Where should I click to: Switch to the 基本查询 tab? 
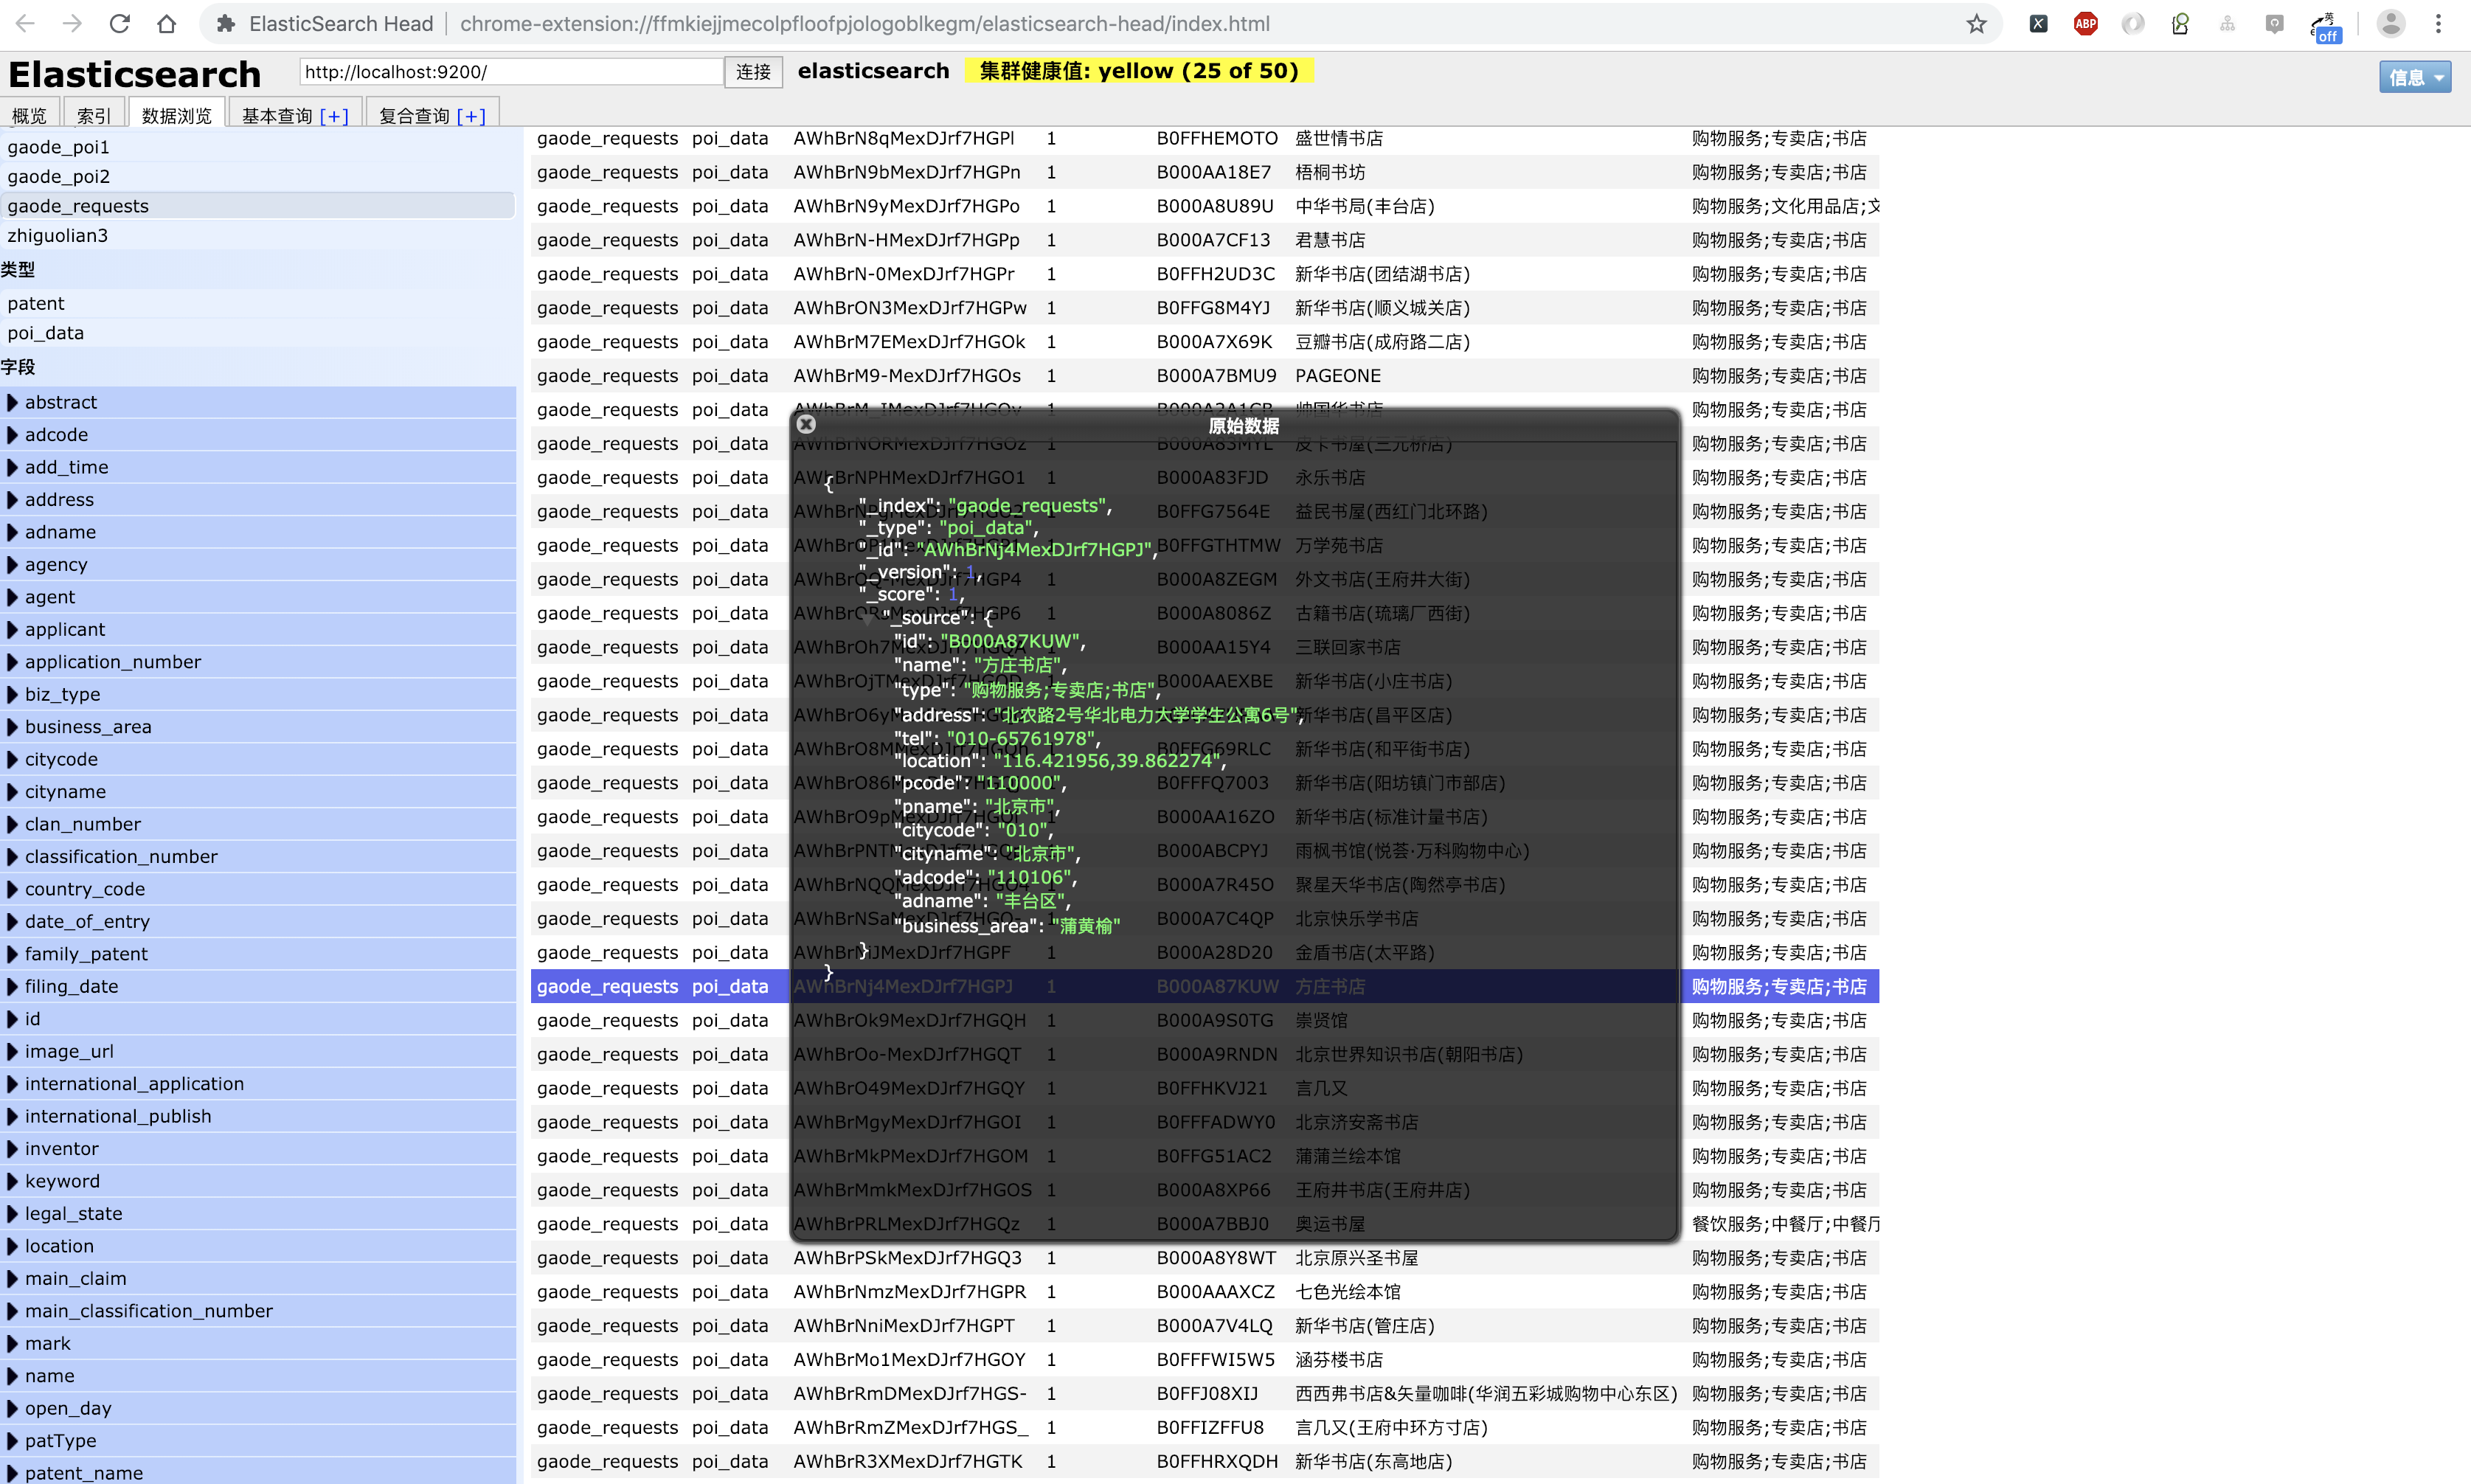tap(277, 116)
